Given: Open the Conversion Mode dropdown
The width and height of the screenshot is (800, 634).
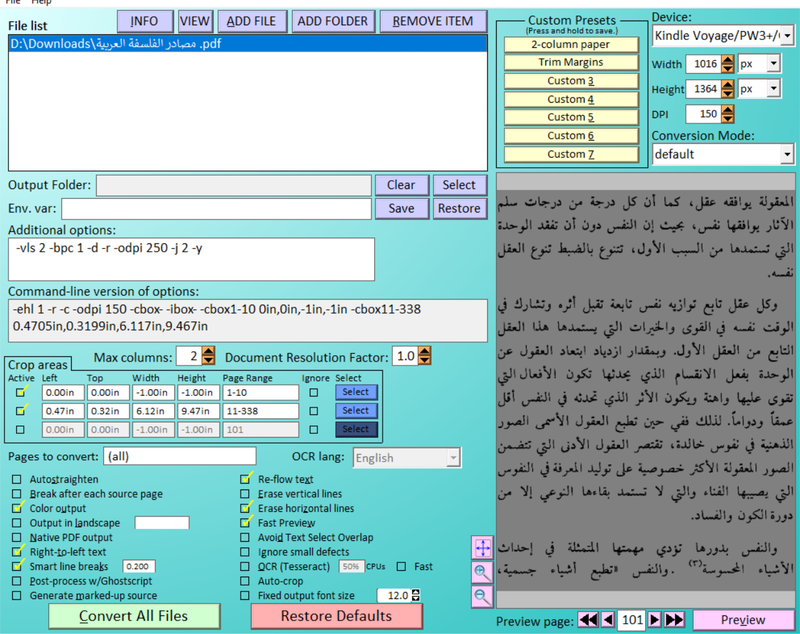Looking at the screenshot, I should [785, 153].
